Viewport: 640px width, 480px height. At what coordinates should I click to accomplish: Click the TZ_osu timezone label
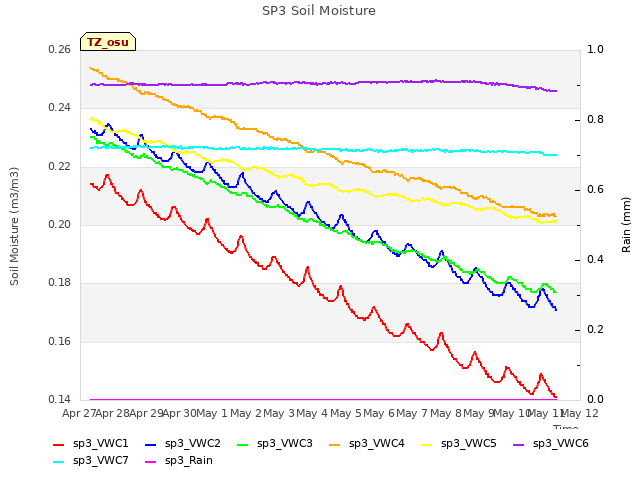108,42
